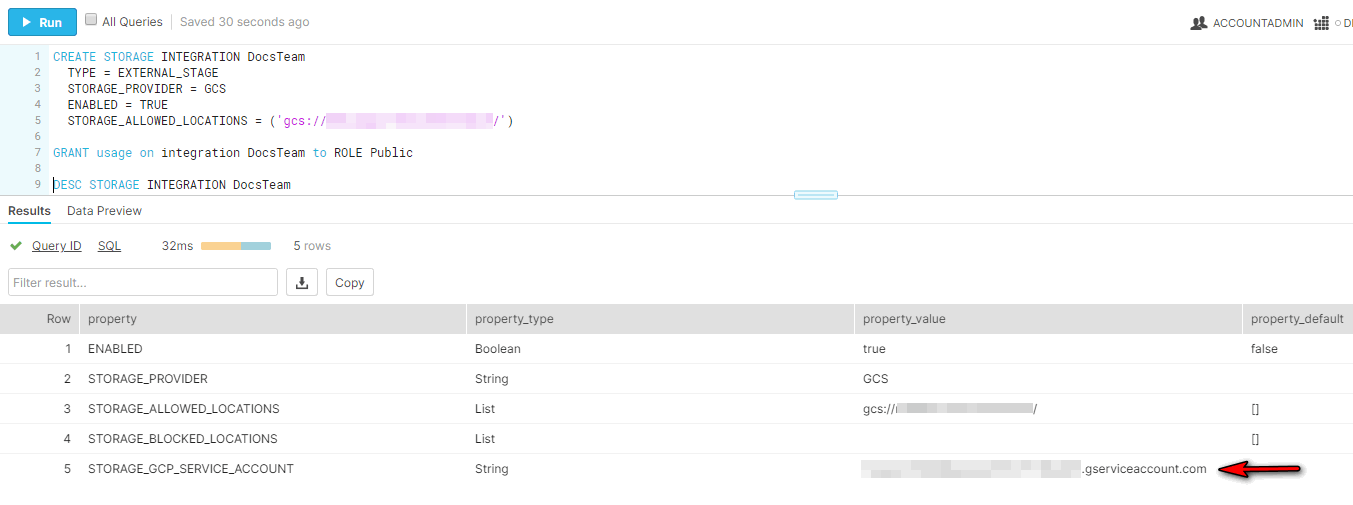Image resolution: width=1353 pixels, height=505 pixels.
Task: Click the property column header
Action: (272, 319)
